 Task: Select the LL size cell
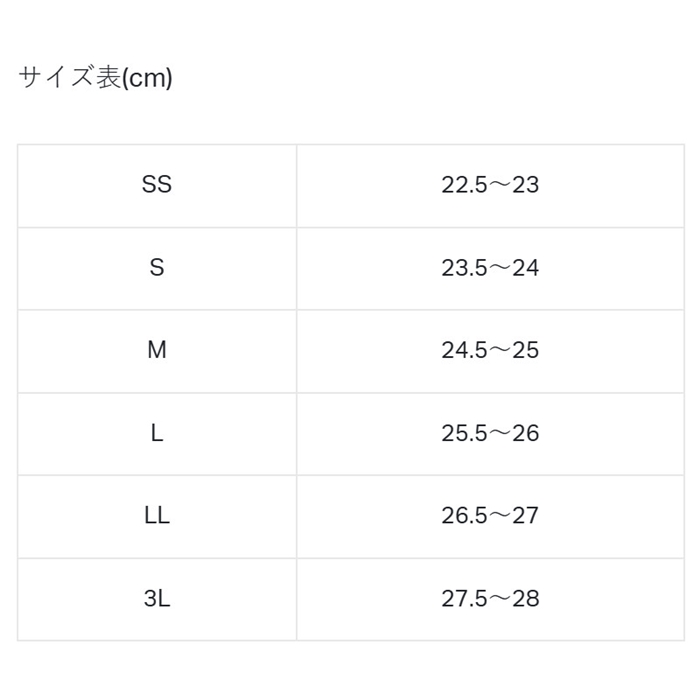(157, 517)
